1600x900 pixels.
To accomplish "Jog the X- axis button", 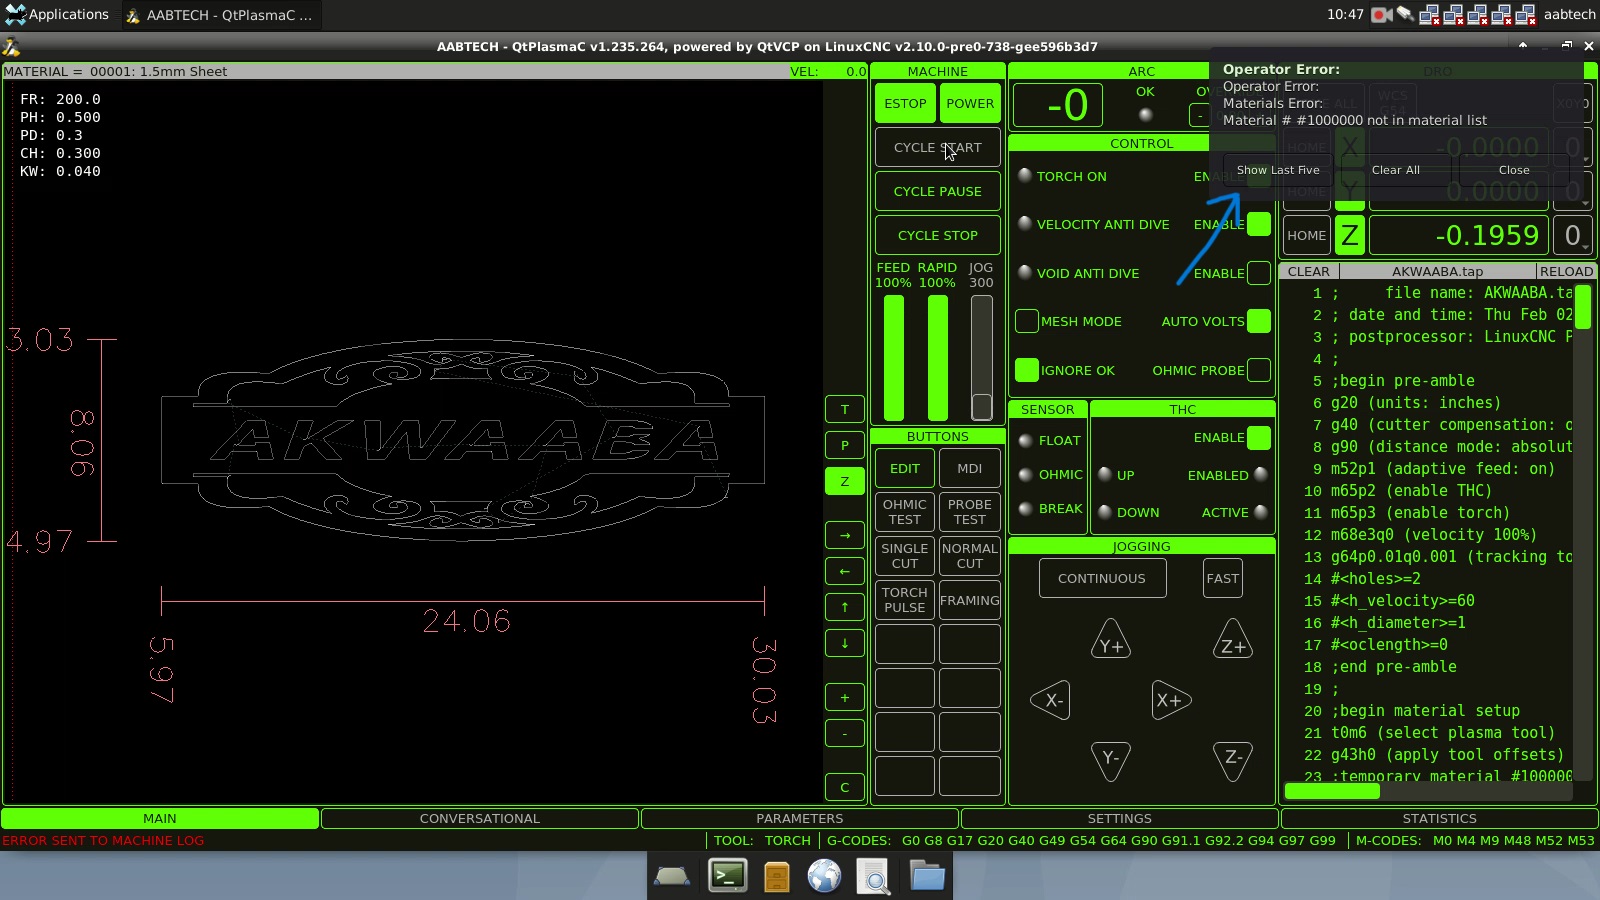I will [1051, 700].
